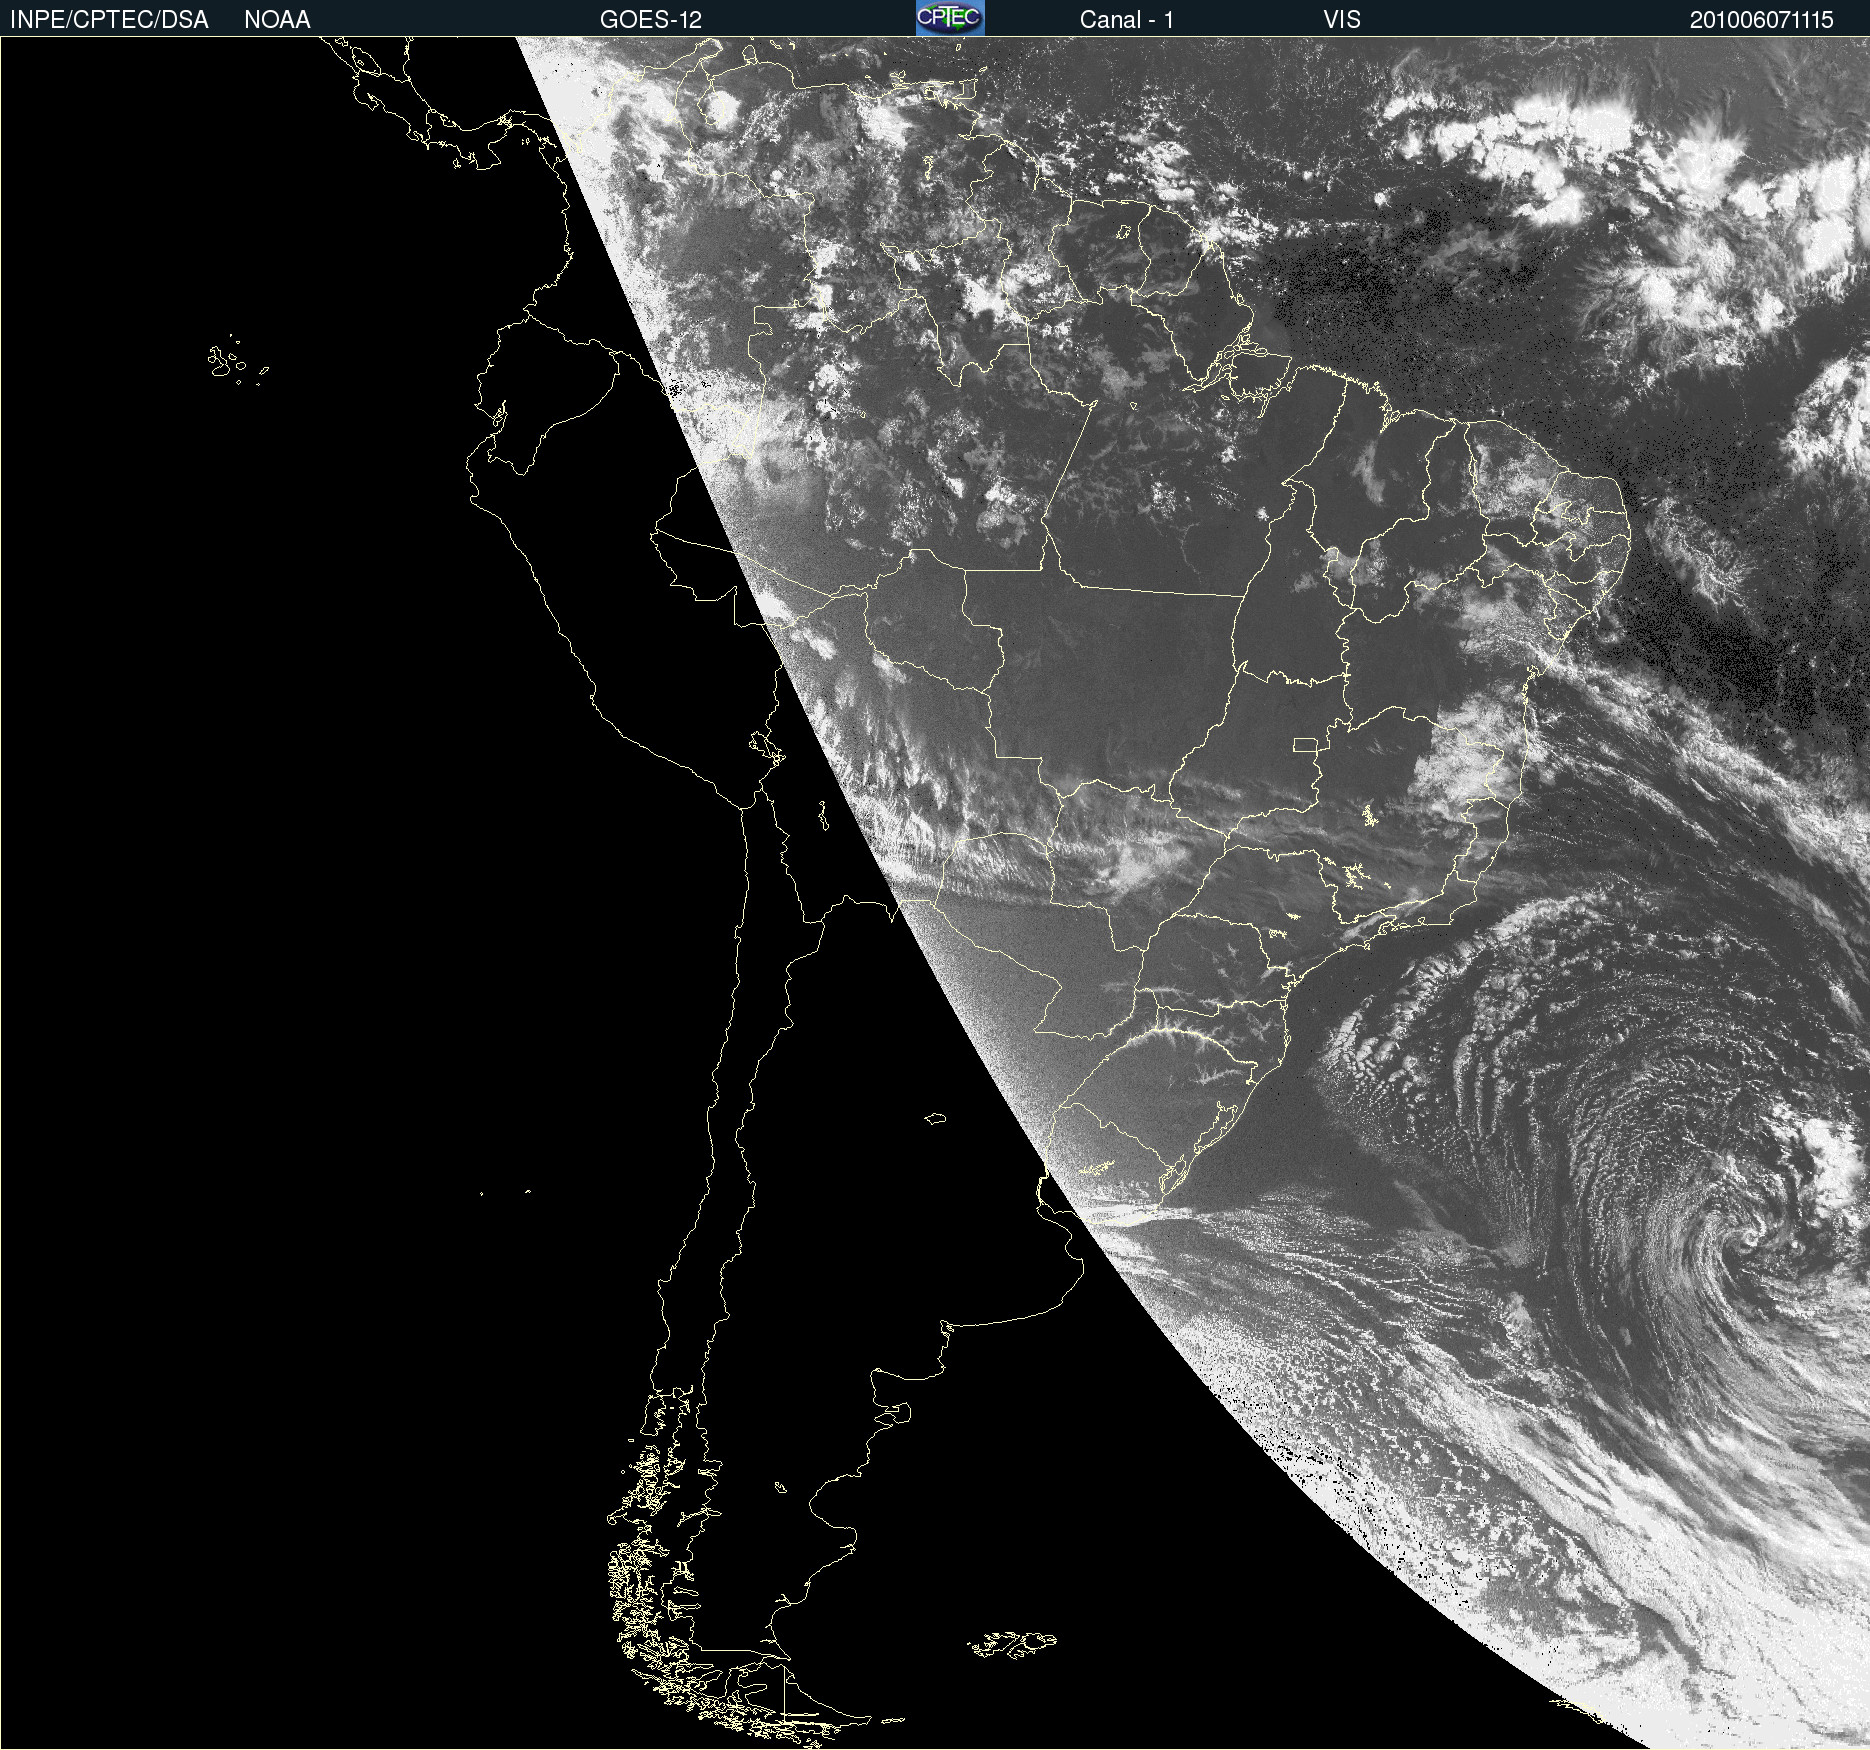The height and width of the screenshot is (1750, 1870).
Task: Click the GOES-12 satellite label
Action: click(x=651, y=20)
